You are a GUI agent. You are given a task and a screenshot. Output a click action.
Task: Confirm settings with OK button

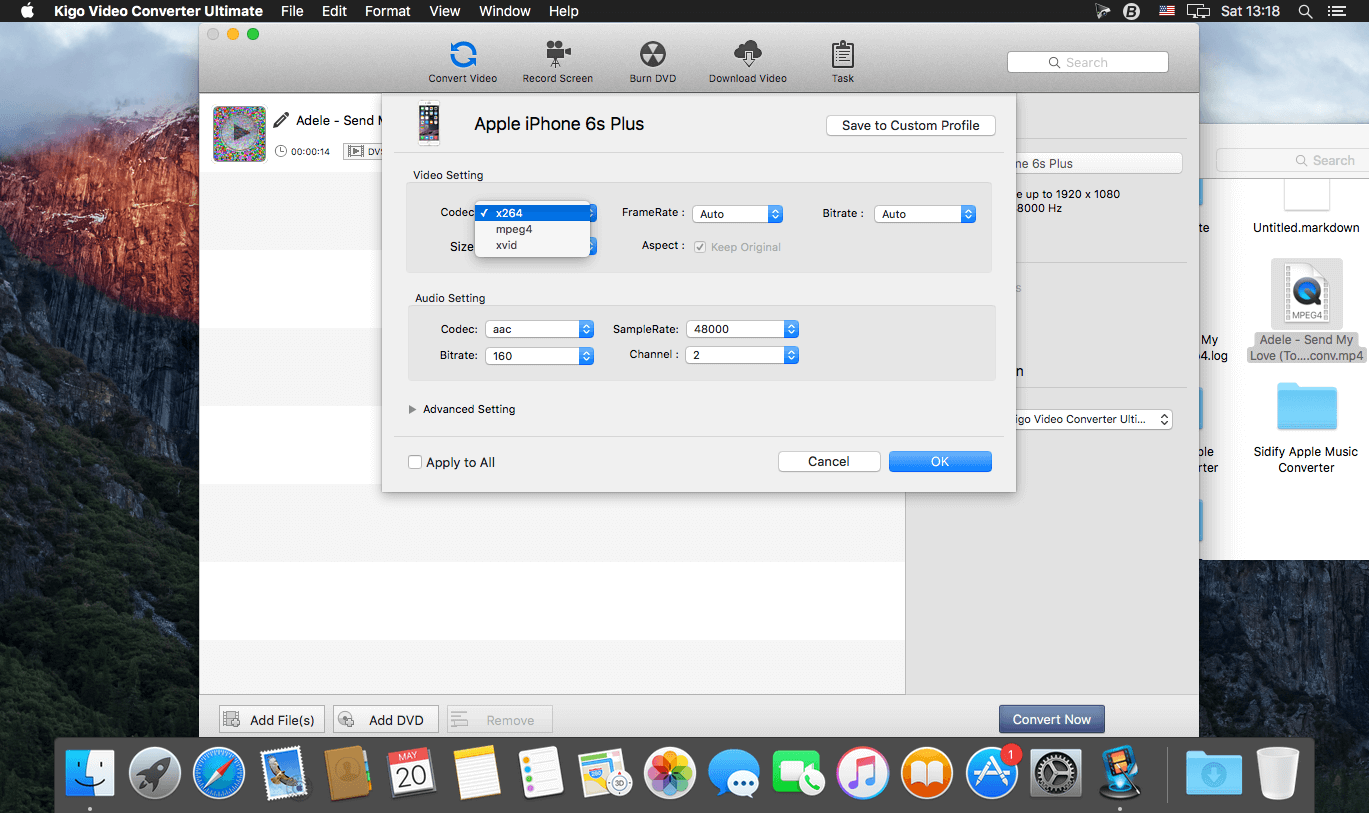940,461
